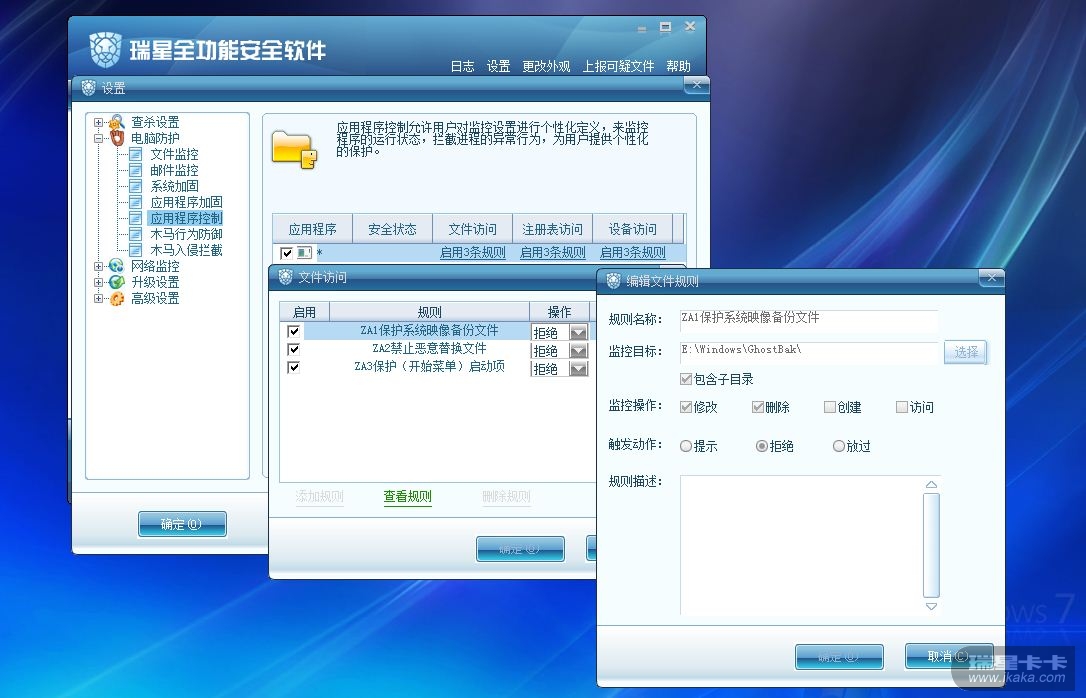Click the 监控目标 path field

809,351
